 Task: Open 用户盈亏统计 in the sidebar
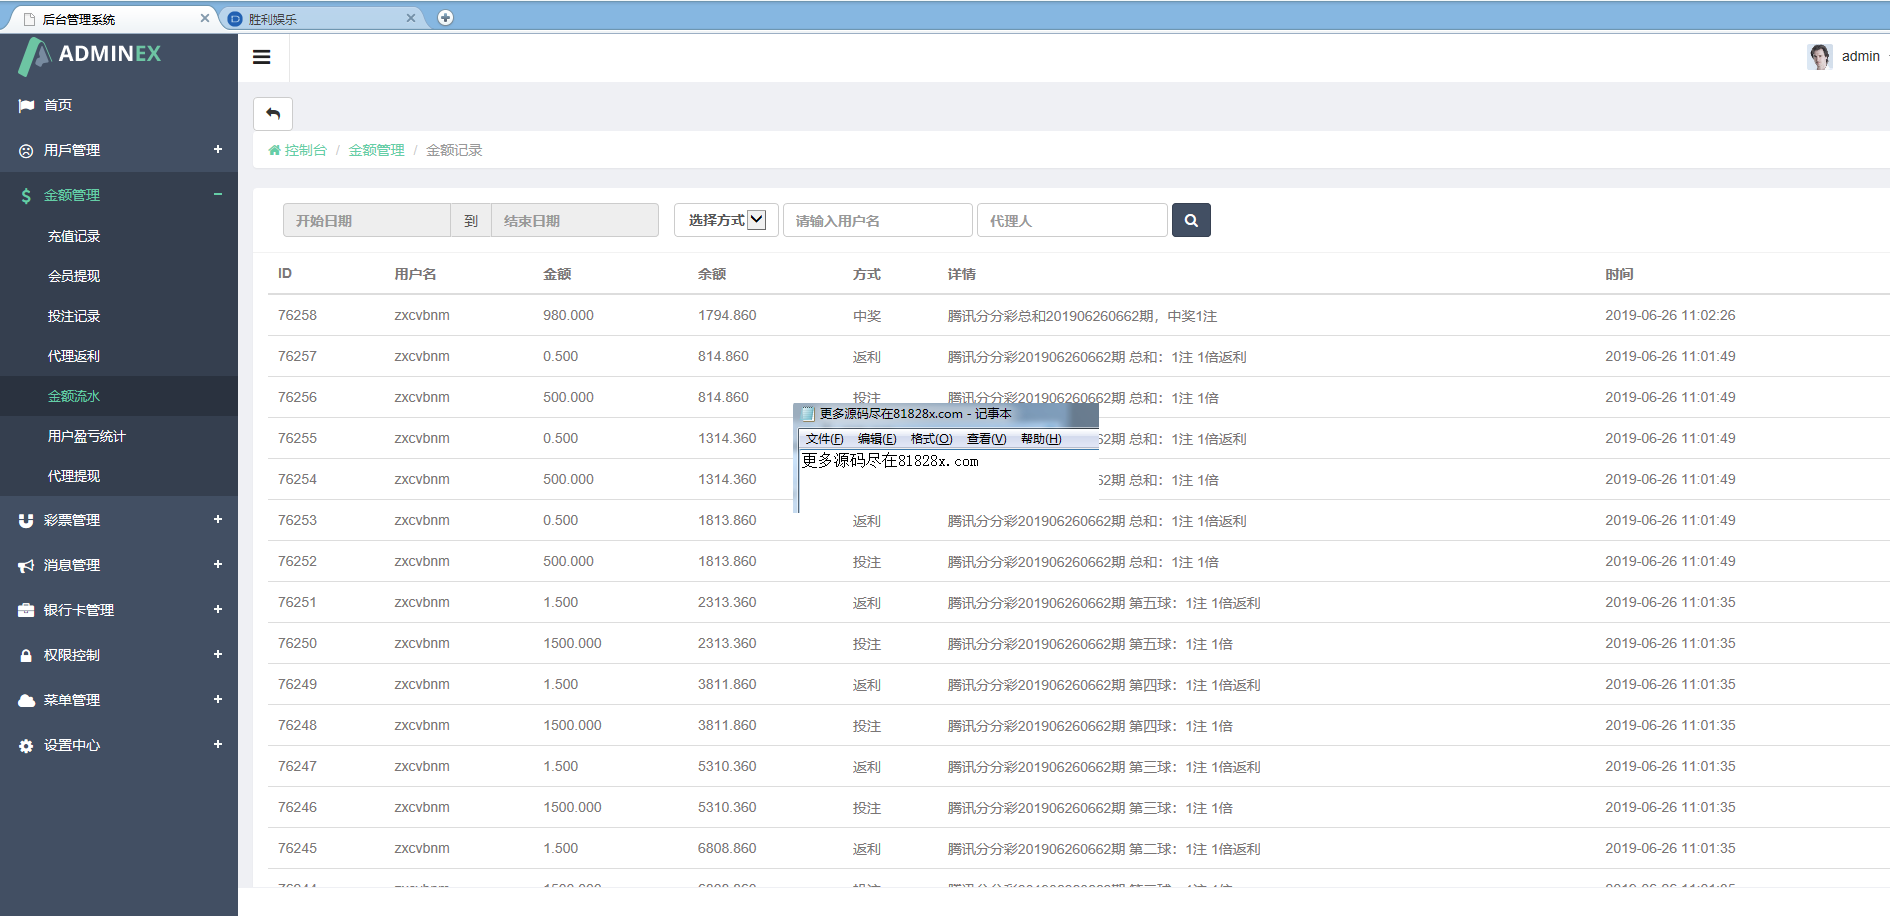pyautogui.click(x=87, y=436)
